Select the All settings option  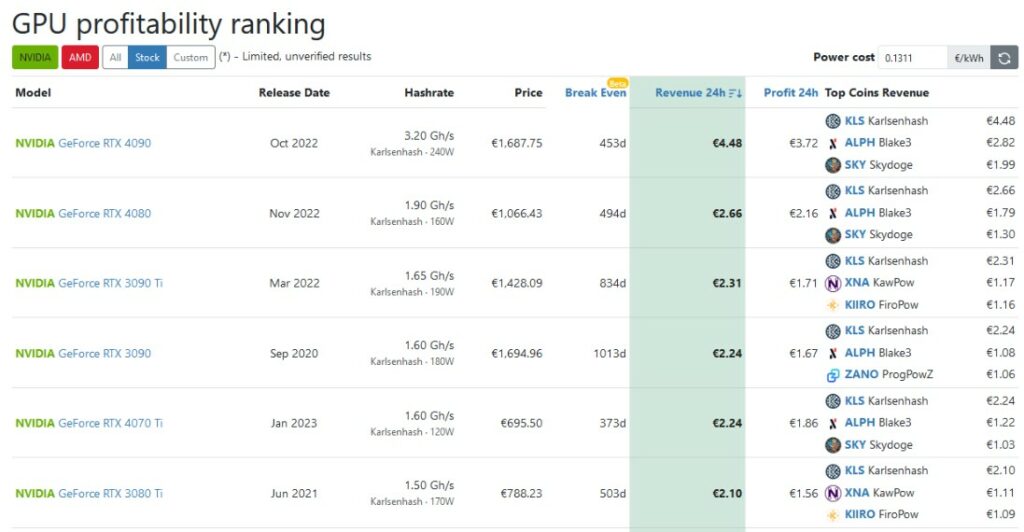click(x=116, y=57)
